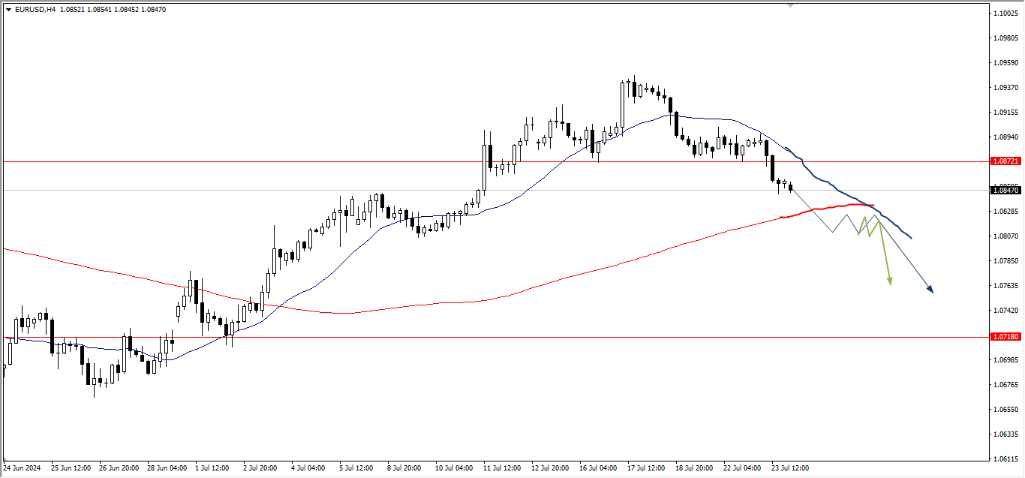Click the 11 Jul 12:00 time label
Viewport: 1025px width, 478px height.
click(x=500, y=467)
